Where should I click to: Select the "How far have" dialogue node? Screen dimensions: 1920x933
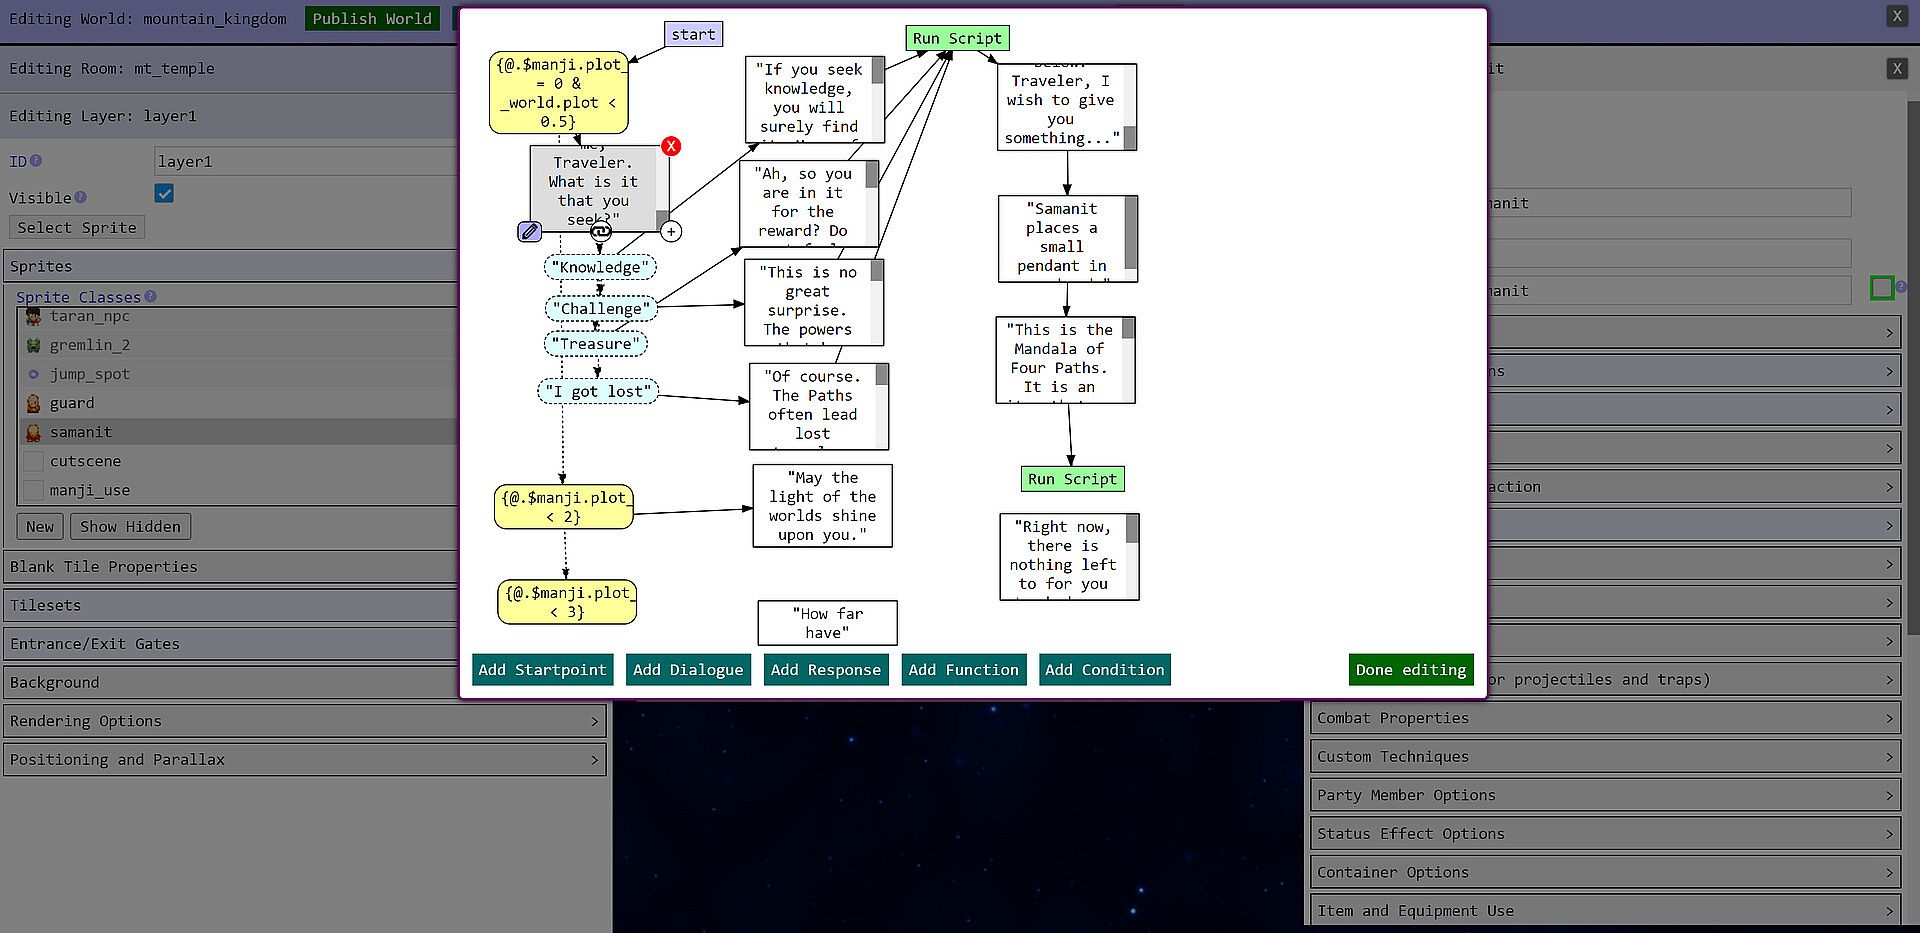coord(828,623)
